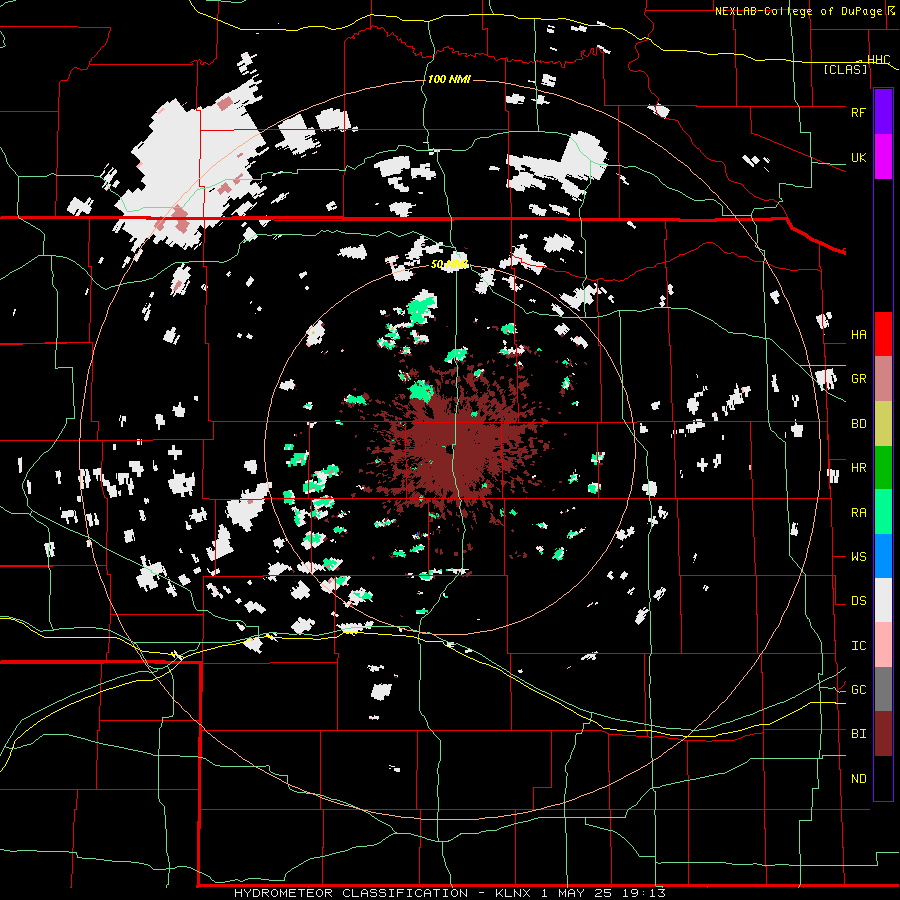Screen dimensions: 900x900
Task: Click the HHC product code label
Action: pos(878,60)
